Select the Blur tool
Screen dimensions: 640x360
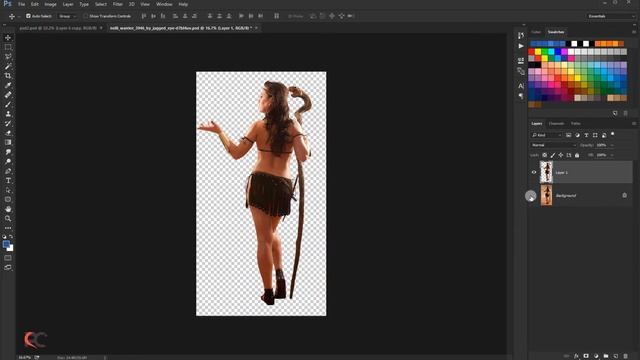(8, 152)
